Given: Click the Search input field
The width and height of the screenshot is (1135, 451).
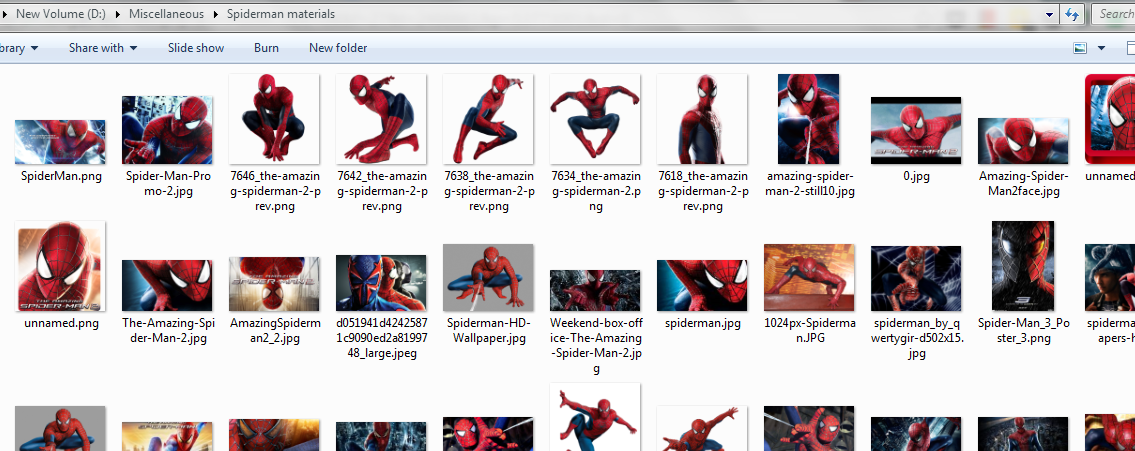Looking at the screenshot, I should [x=1114, y=14].
